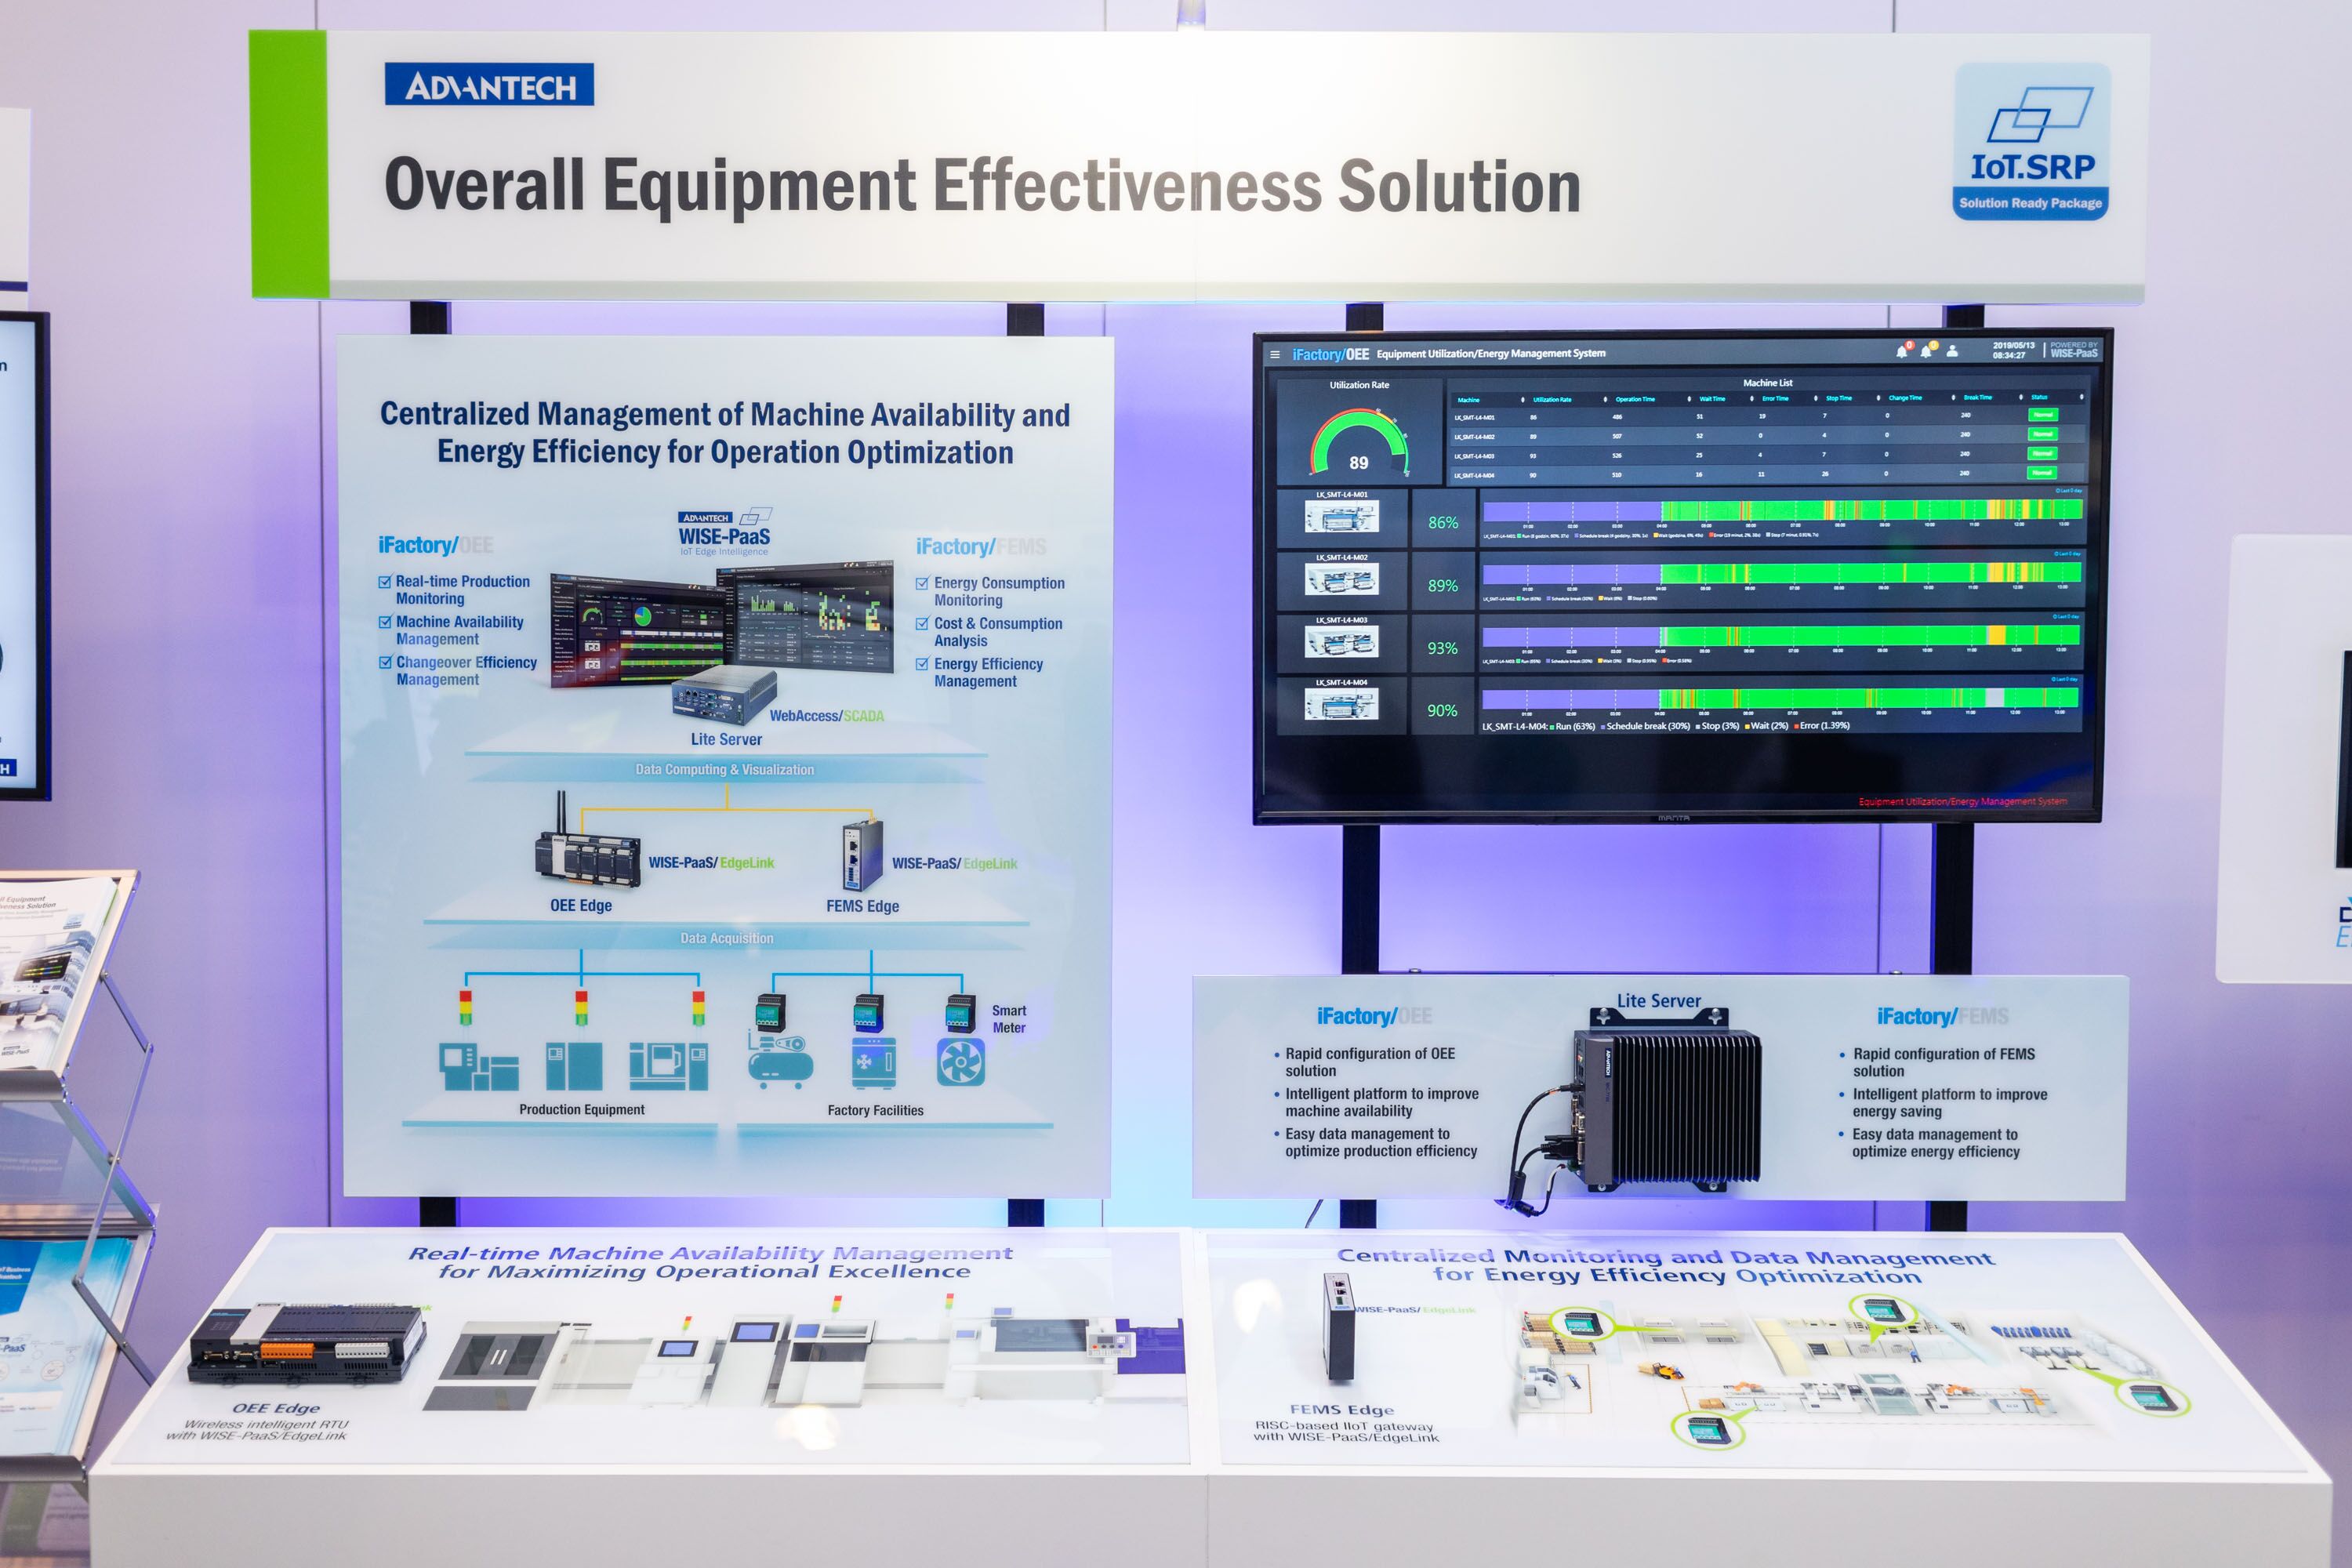2352x1568 pixels.
Task: Click the Normal status button for LK_SMT-L4-M02
Action: [x=2042, y=434]
